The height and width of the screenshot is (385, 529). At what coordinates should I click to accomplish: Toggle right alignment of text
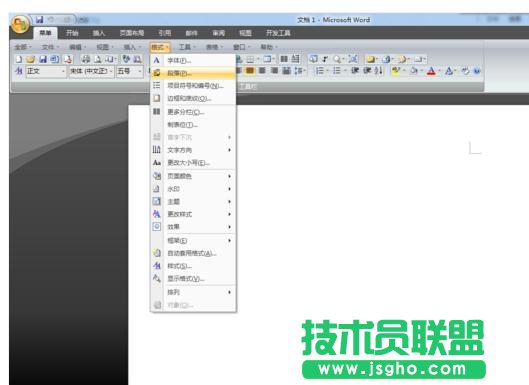click(x=262, y=71)
